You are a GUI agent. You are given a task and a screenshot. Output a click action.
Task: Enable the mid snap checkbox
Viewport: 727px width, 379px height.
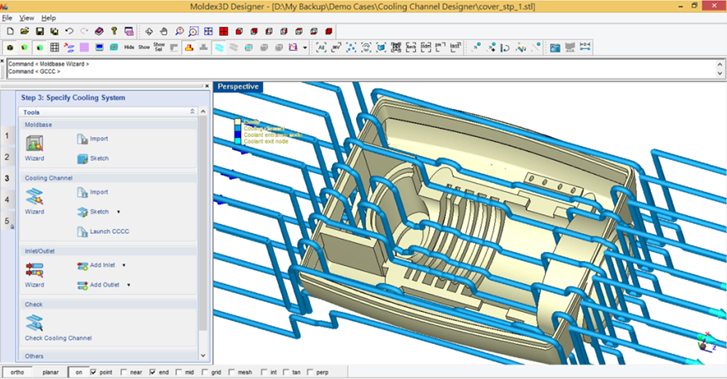point(179,372)
